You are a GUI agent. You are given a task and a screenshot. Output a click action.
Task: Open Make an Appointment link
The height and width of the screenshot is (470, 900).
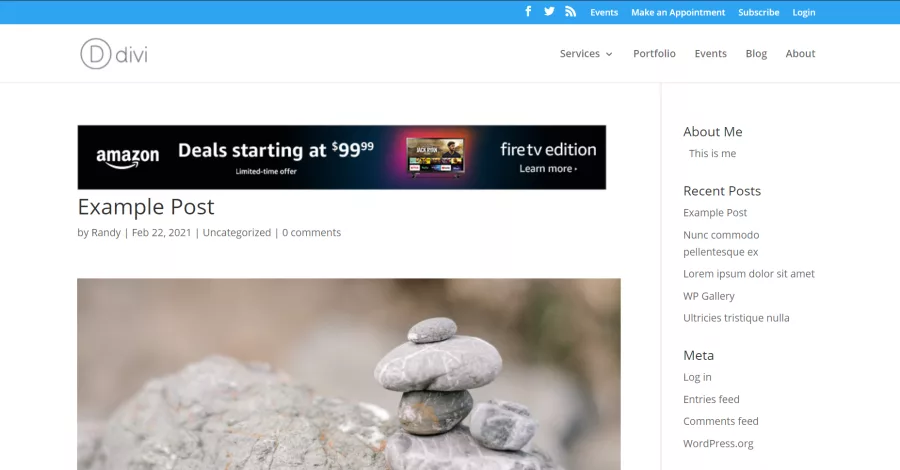[678, 12]
